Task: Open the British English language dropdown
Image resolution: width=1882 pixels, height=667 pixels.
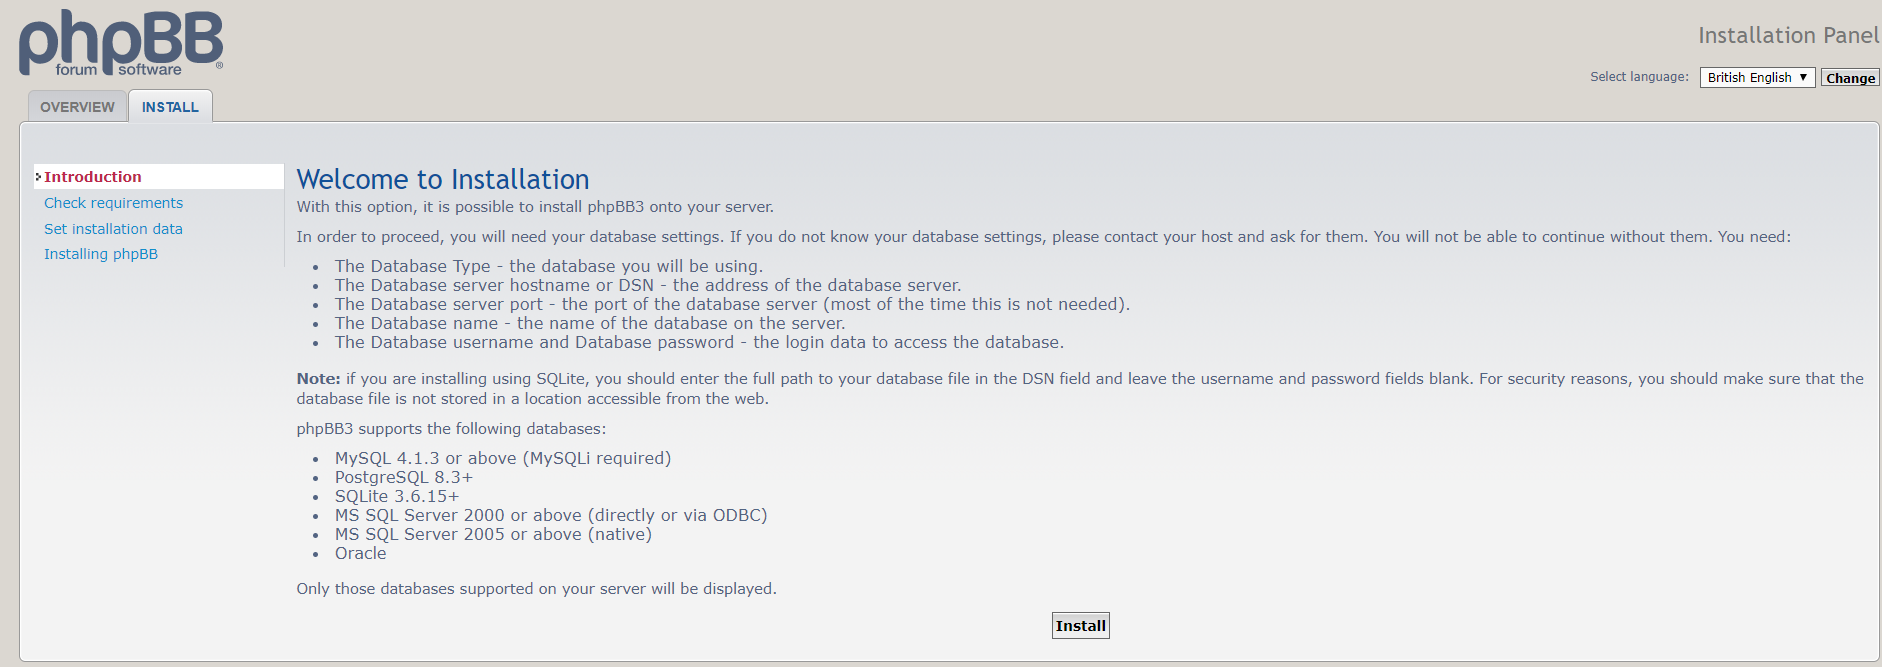Action: coord(1757,77)
